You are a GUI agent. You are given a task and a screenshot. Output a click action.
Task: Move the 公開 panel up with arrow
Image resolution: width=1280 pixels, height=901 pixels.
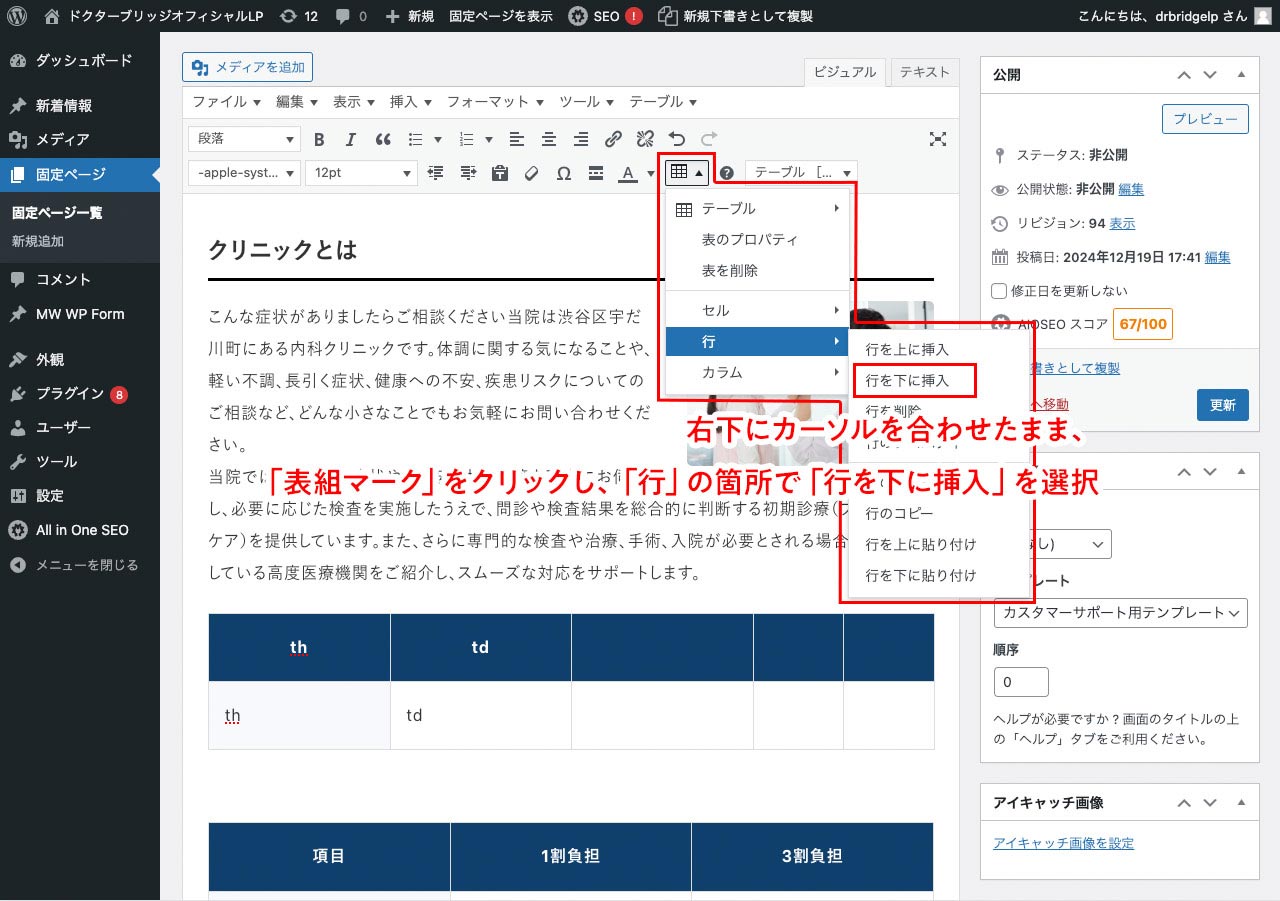click(x=1184, y=75)
